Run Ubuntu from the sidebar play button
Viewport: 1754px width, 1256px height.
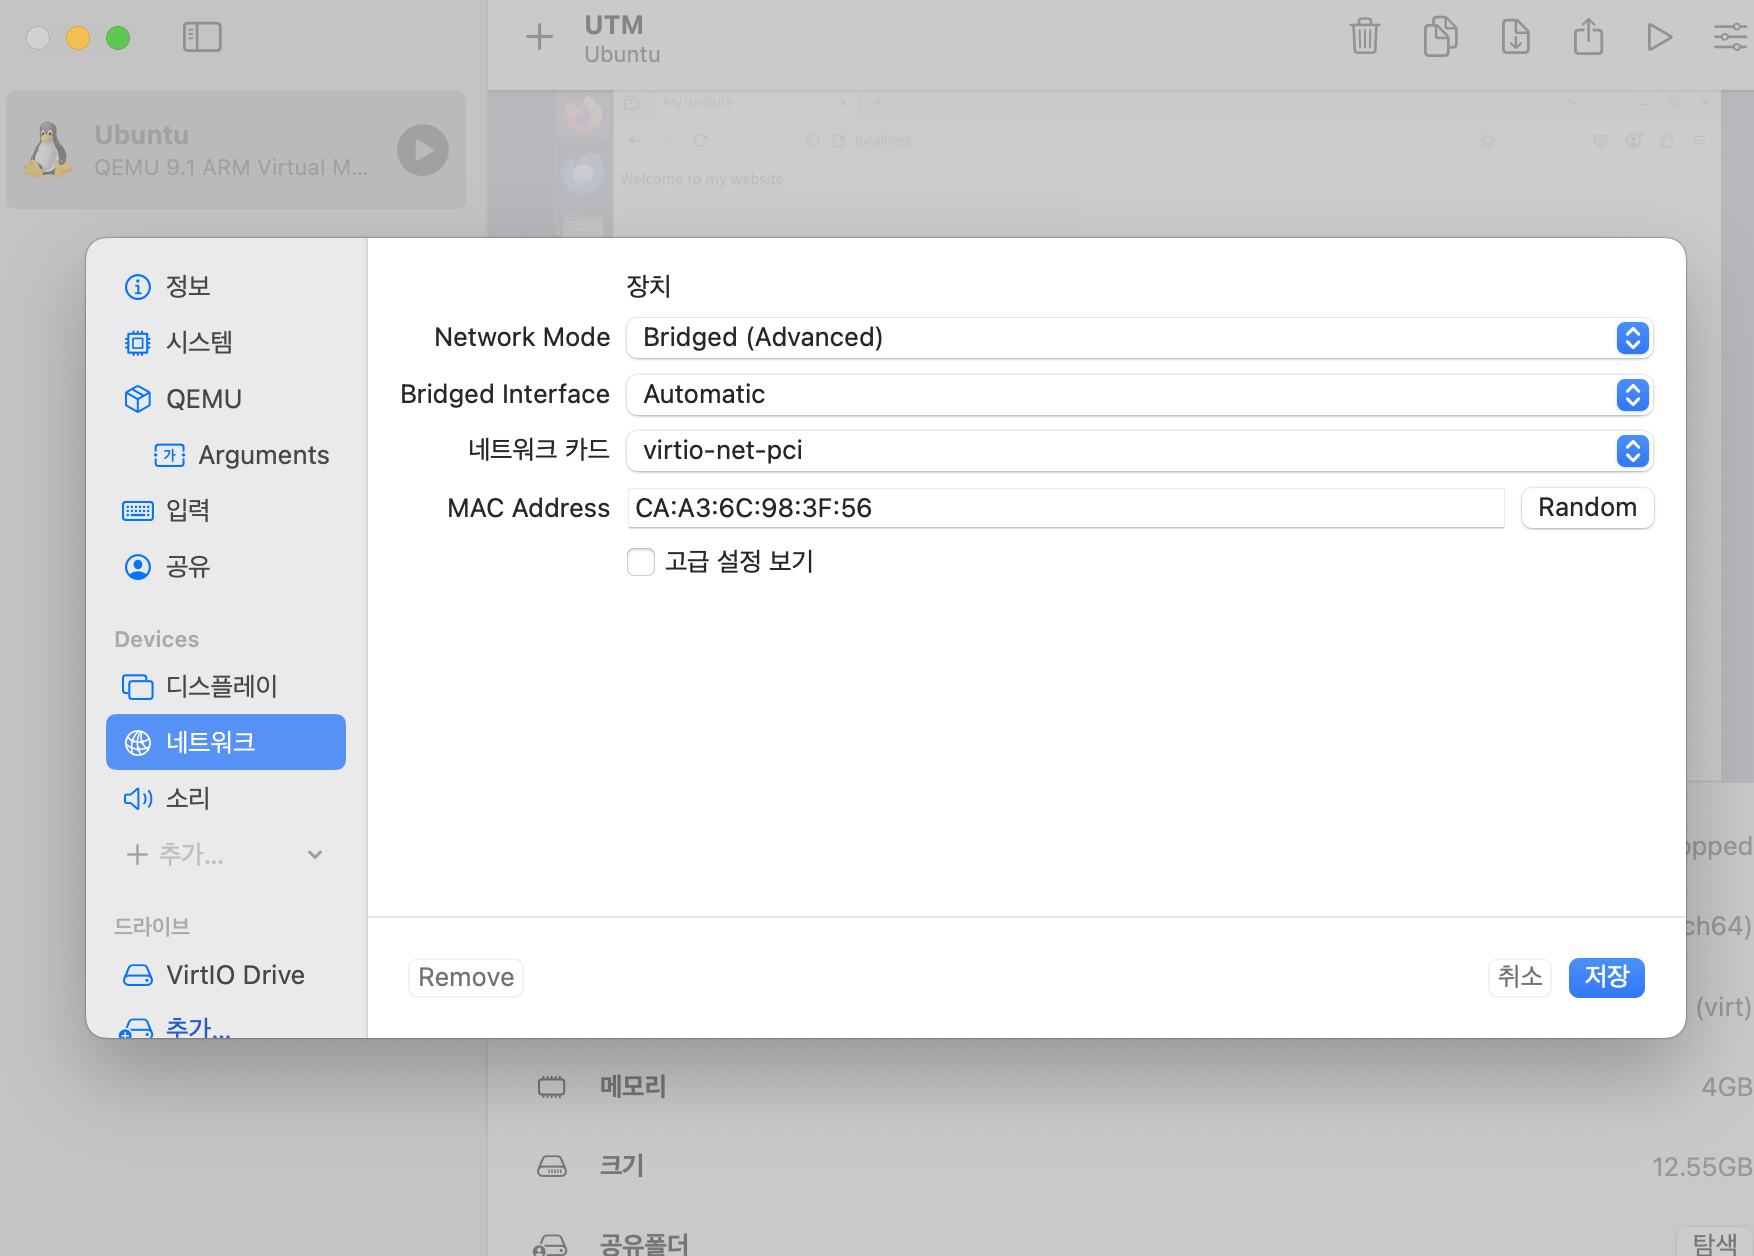(x=423, y=150)
